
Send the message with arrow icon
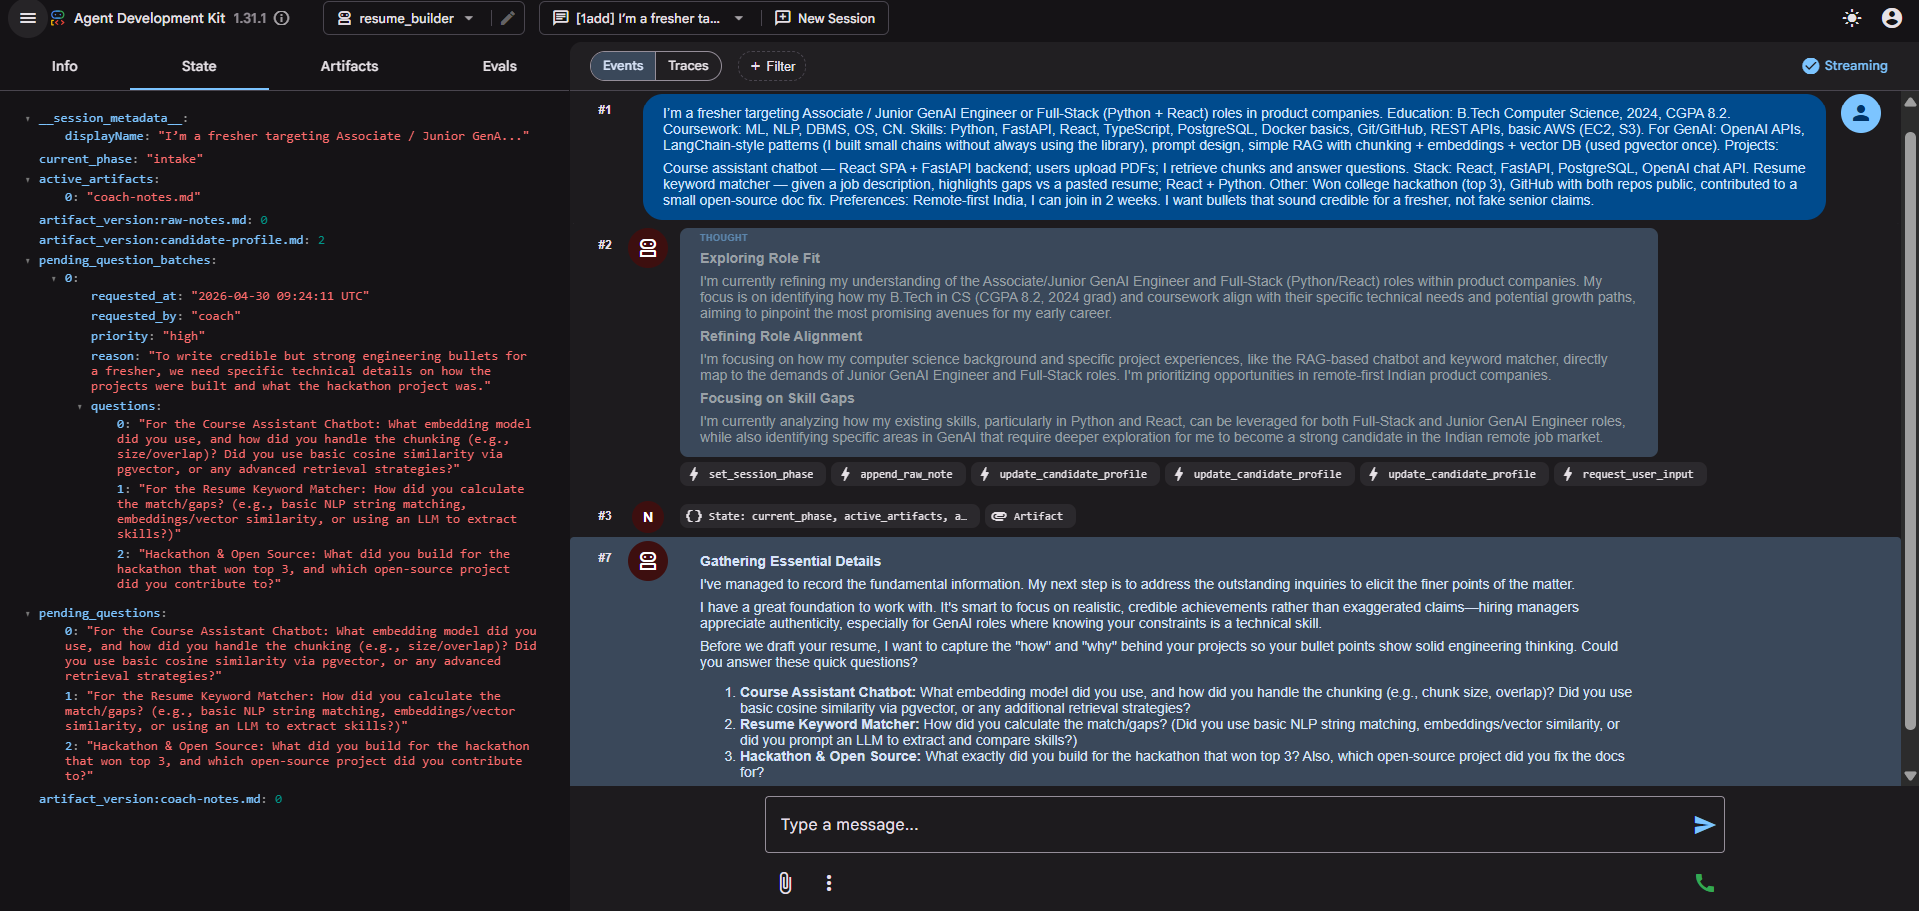[x=1704, y=825]
